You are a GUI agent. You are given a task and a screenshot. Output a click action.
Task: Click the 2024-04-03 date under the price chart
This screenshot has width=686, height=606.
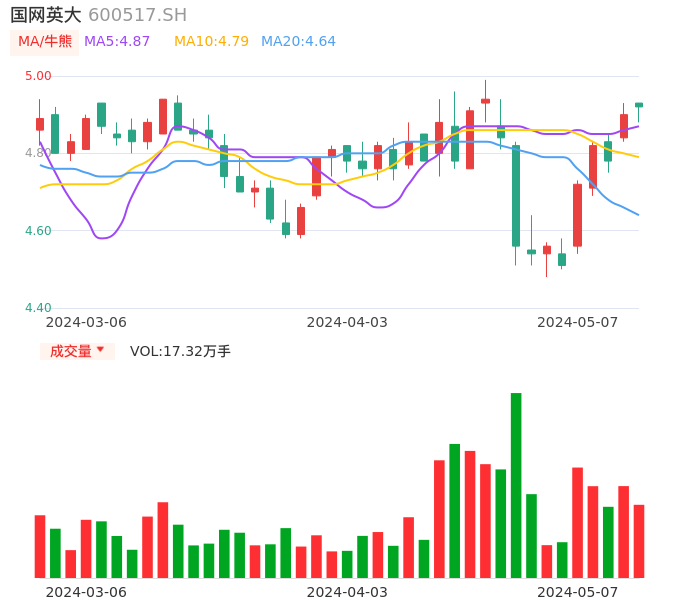[347, 322]
